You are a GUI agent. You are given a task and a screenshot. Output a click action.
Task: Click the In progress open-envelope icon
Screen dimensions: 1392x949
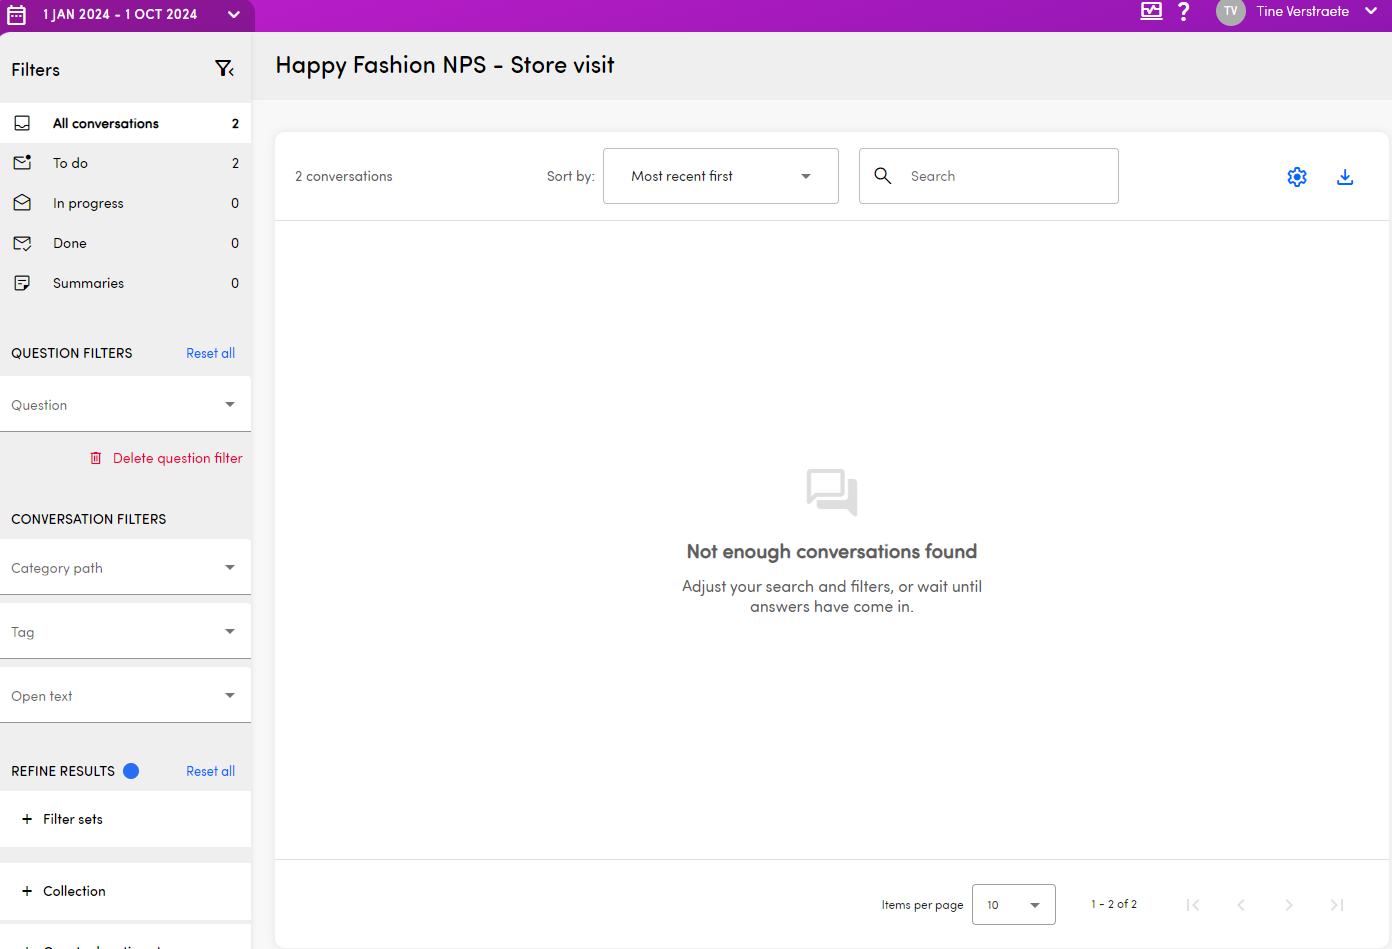(22, 203)
